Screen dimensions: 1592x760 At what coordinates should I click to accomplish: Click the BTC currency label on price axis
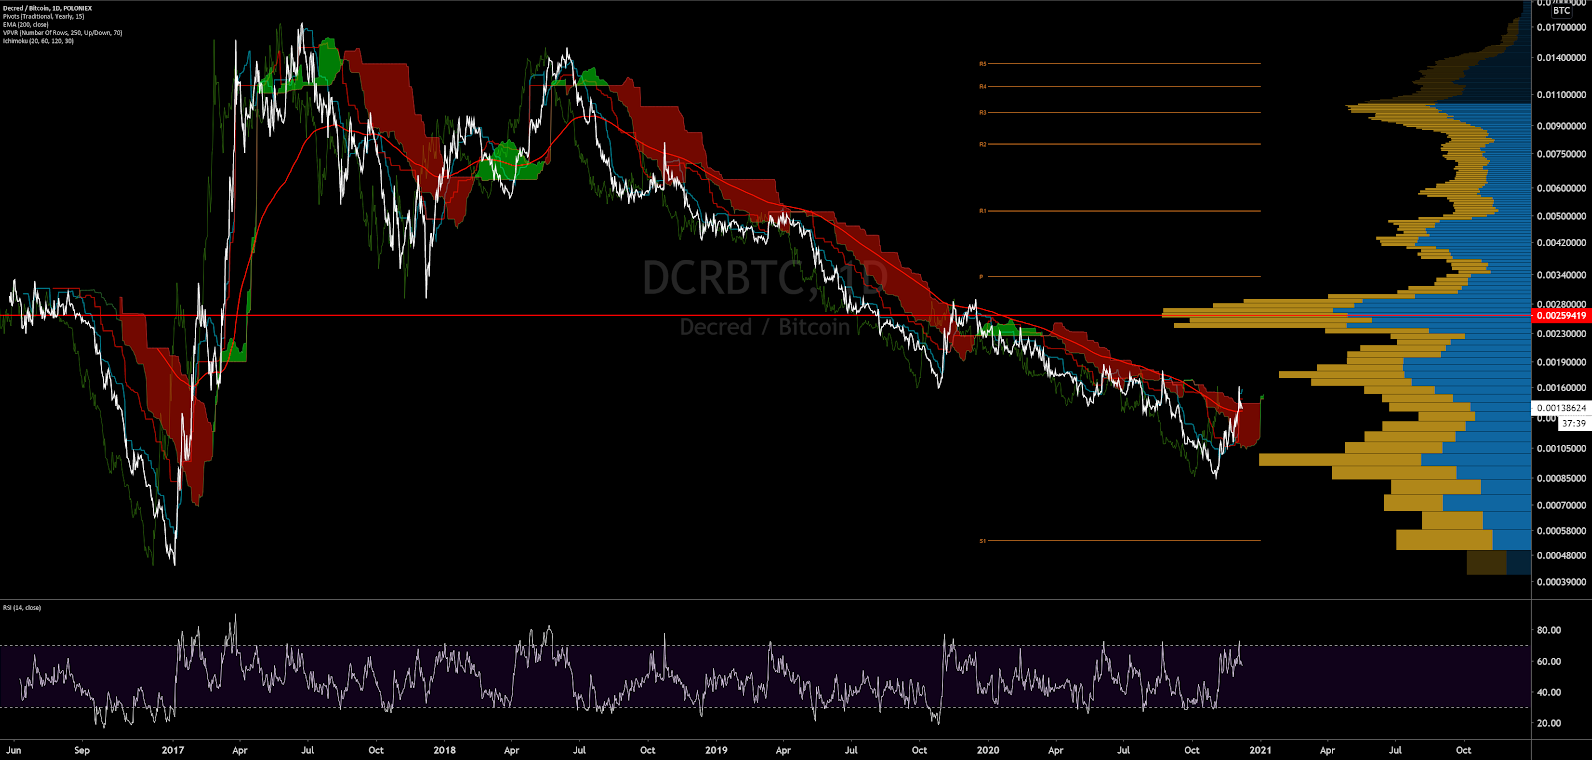[1561, 10]
